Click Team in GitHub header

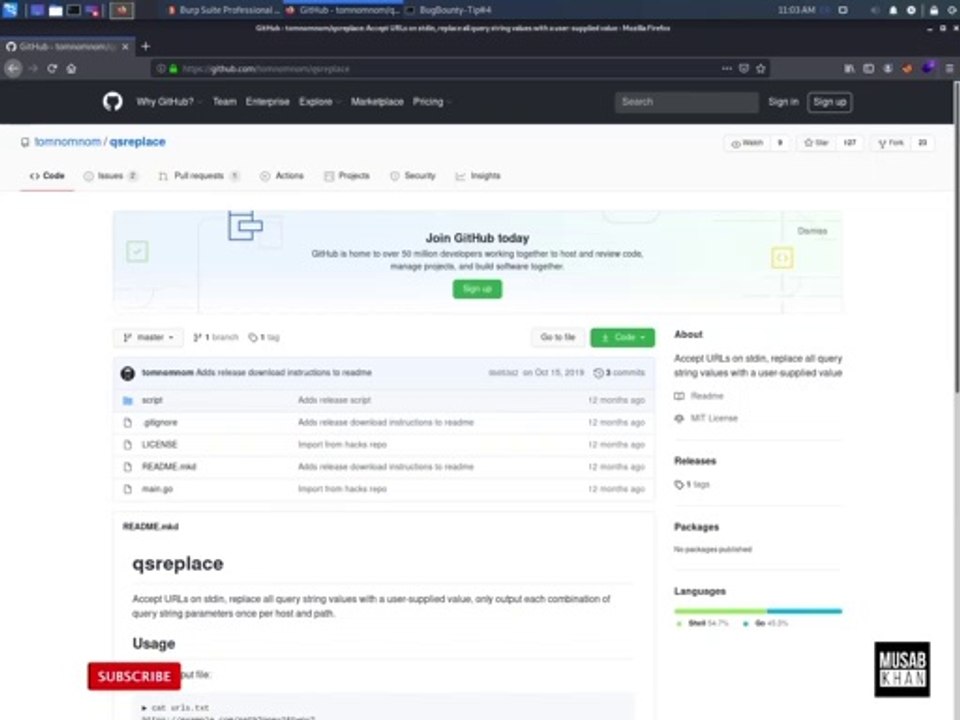pyautogui.click(x=225, y=102)
